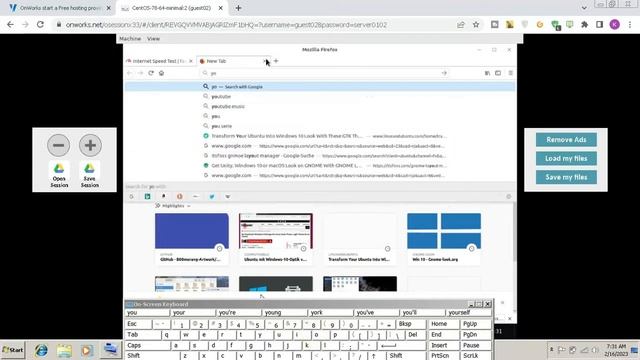640x360 pixels.
Task: Switch to Internet Speed Test Firefox tab
Action: (159, 61)
